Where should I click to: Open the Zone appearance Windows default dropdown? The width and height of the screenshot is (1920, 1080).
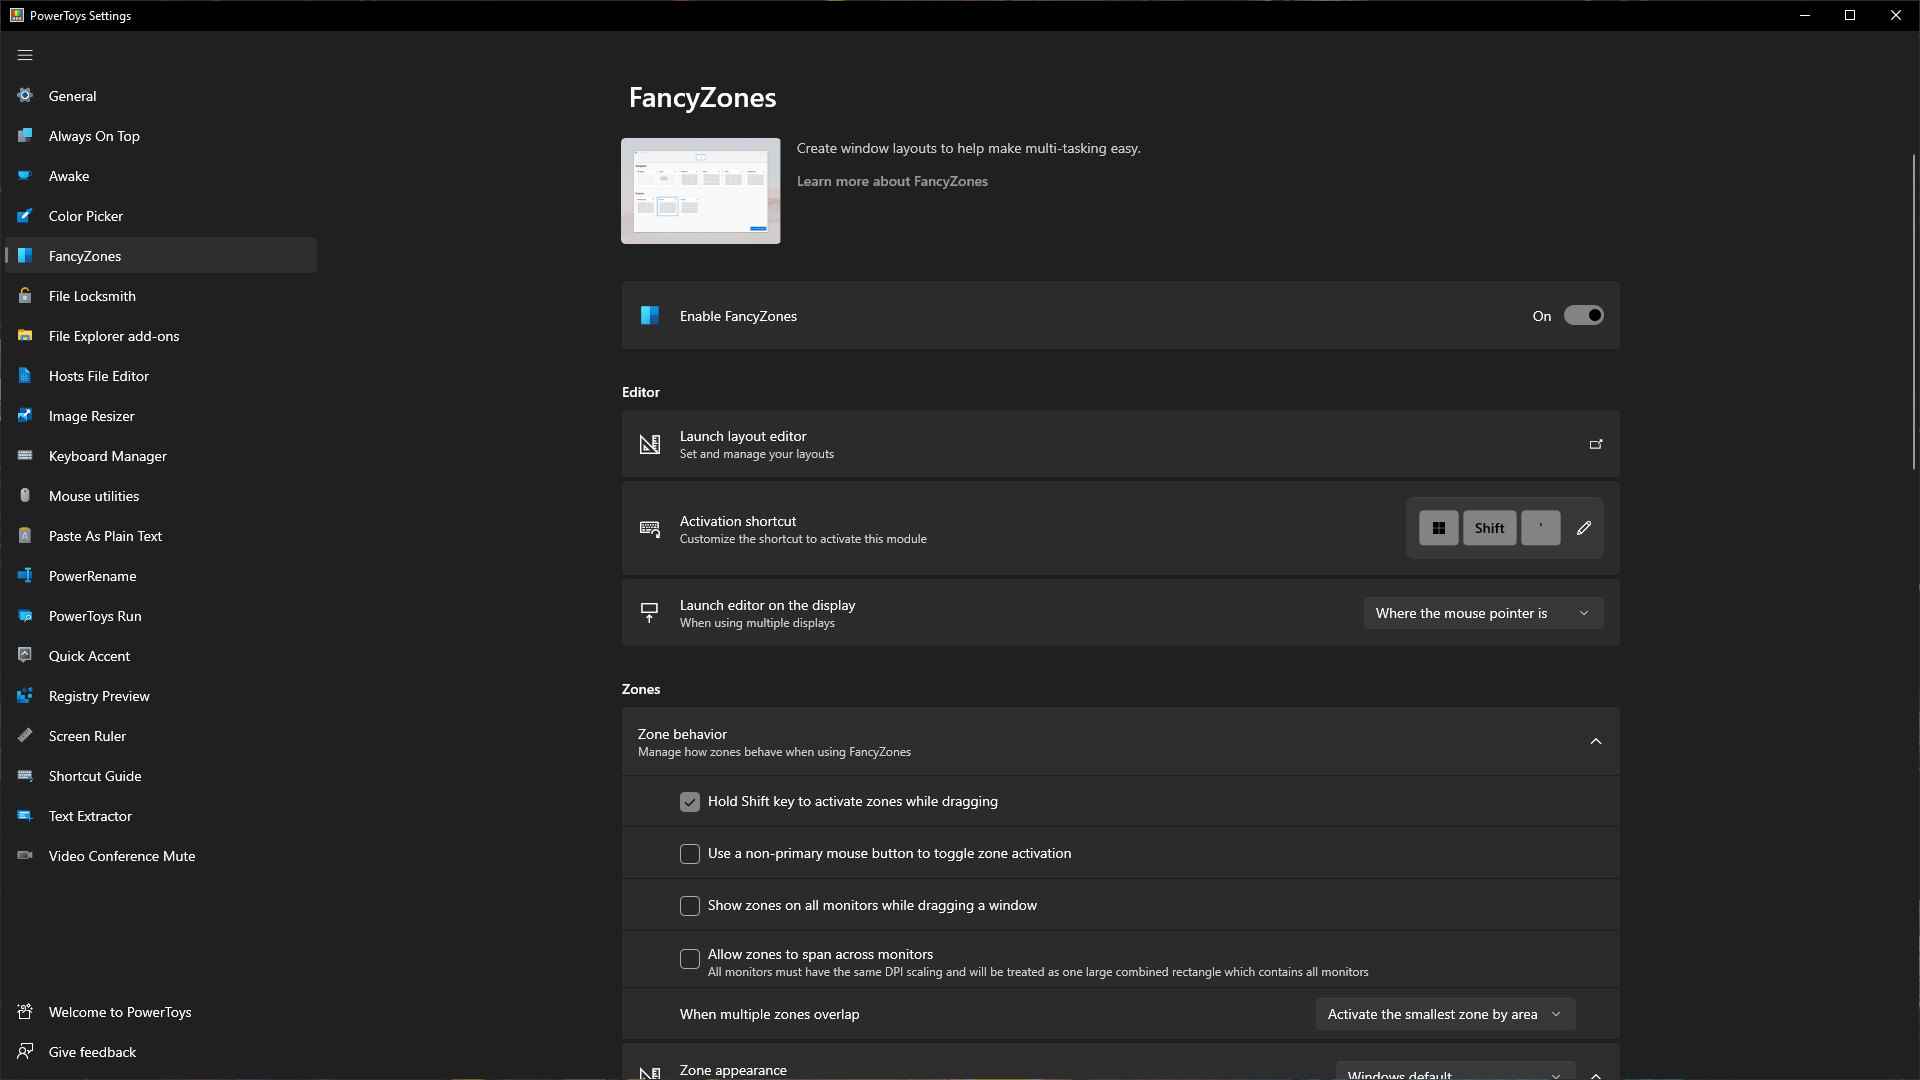point(1455,1072)
